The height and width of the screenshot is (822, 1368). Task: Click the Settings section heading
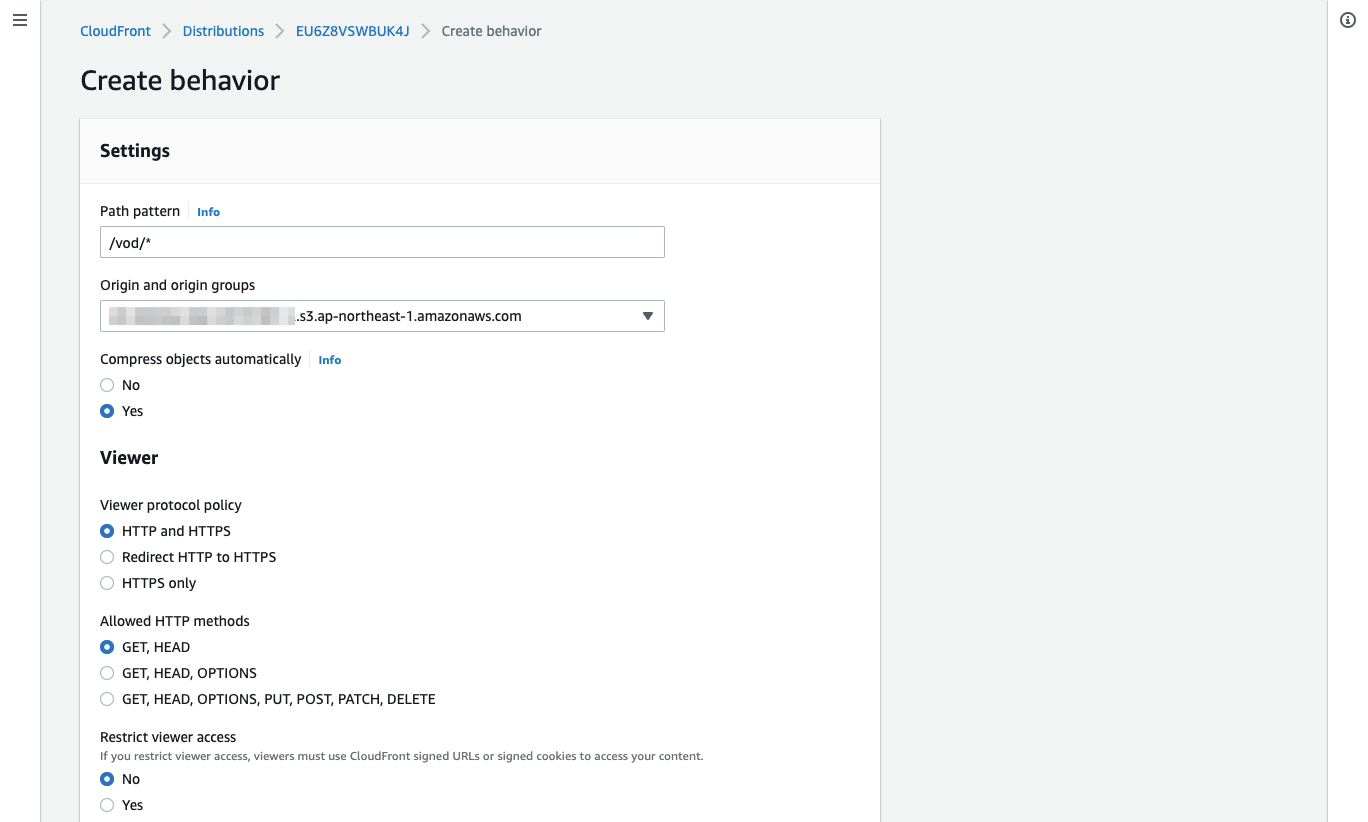[x=135, y=151]
